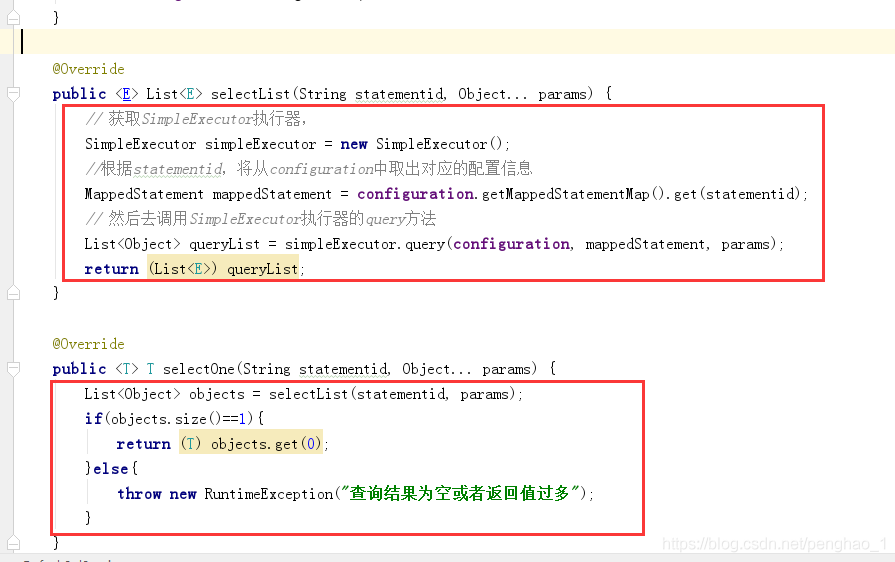Click the highlighted (T) objects.get(0) expression
The image size is (895, 562).
click(251, 444)
